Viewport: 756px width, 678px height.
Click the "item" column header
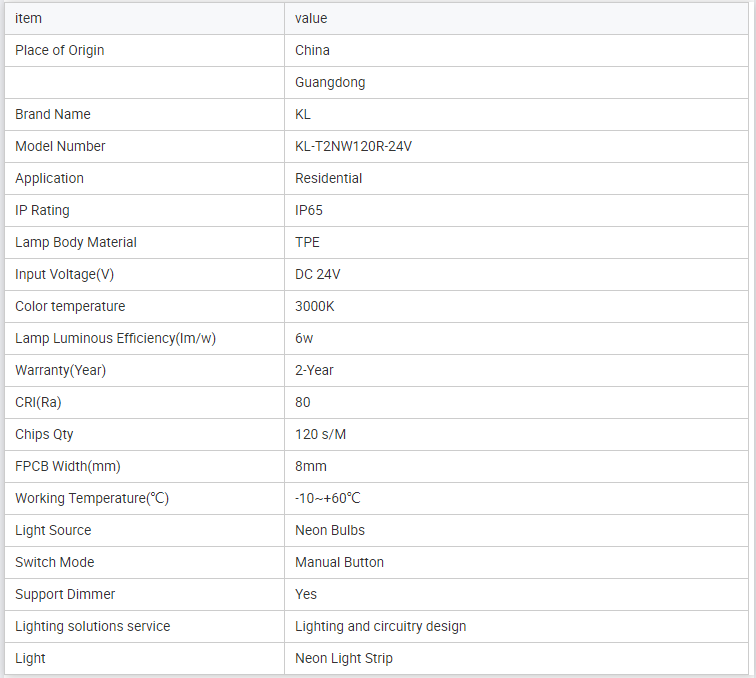click(x=29, y=18)
